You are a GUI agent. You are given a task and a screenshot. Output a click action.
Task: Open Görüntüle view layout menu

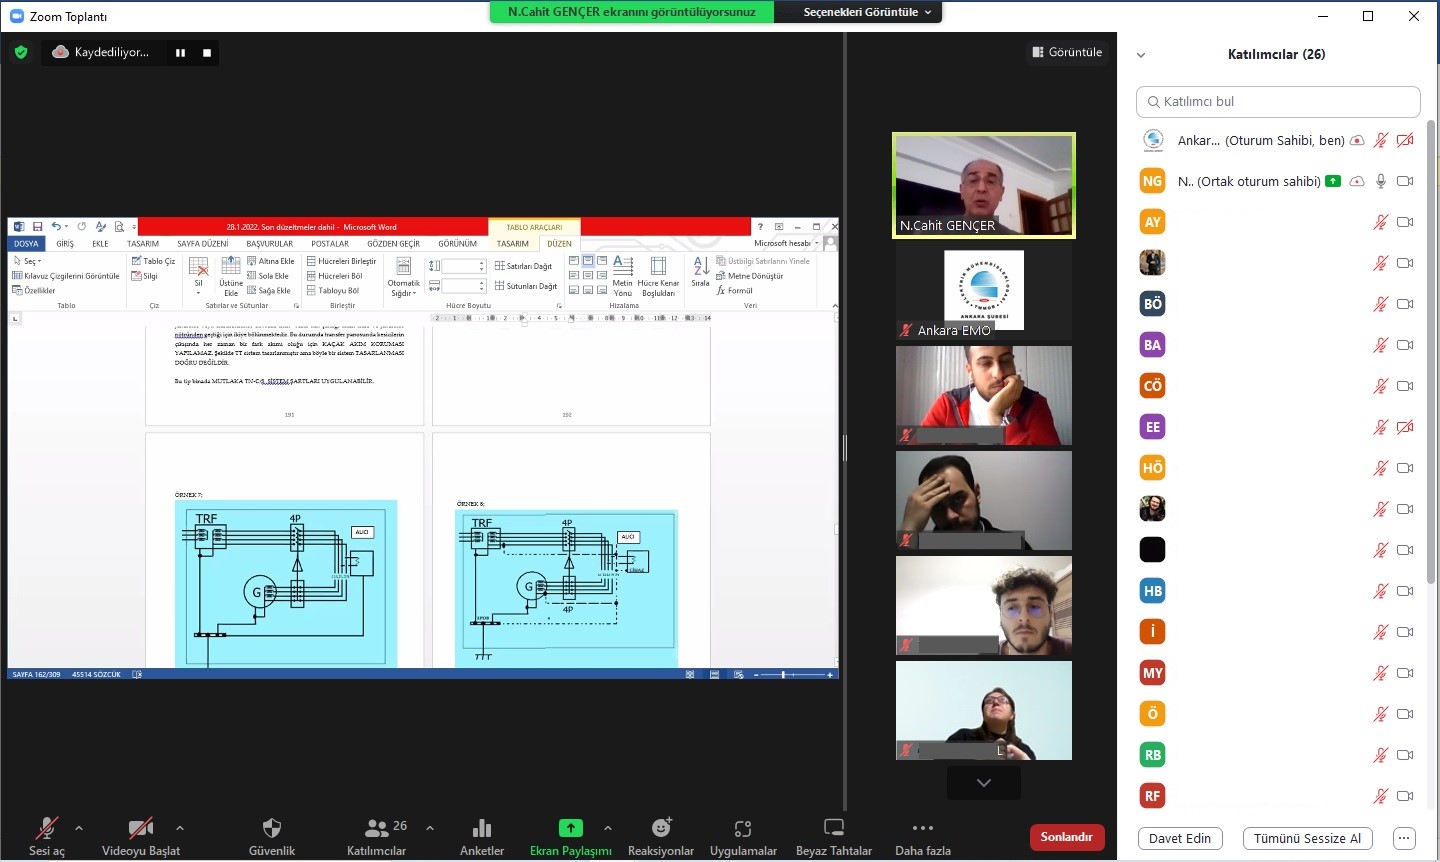click(1066, 52)
